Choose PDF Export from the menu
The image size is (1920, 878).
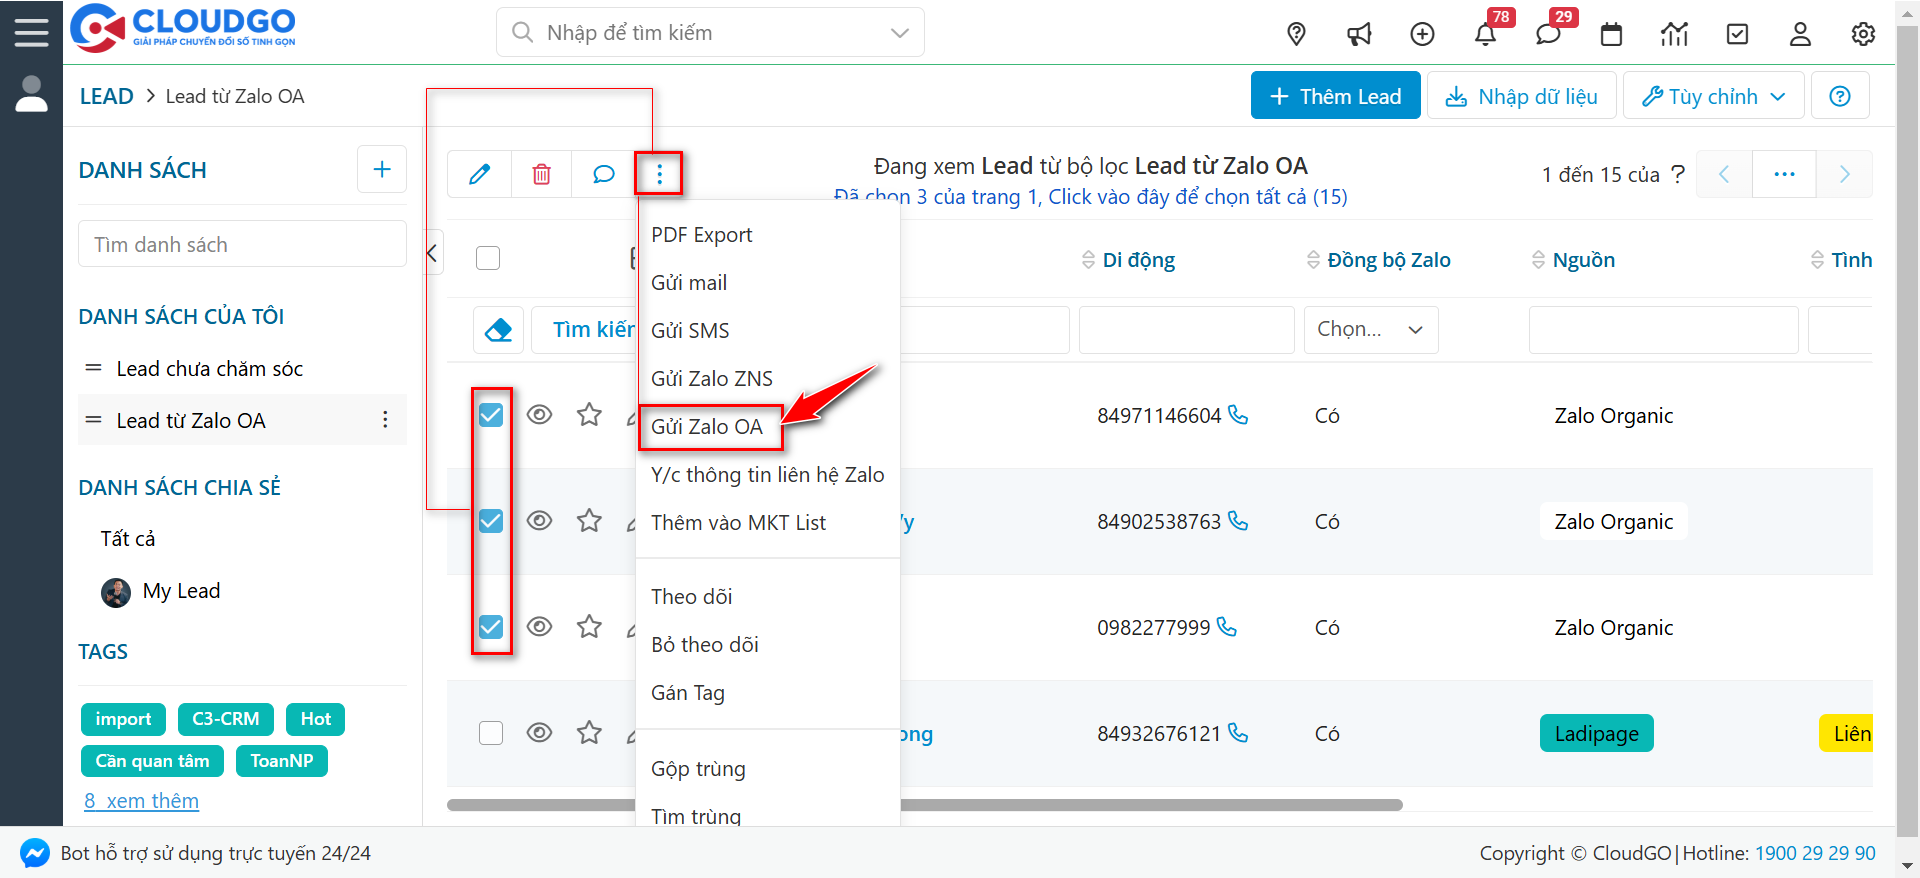701,235
